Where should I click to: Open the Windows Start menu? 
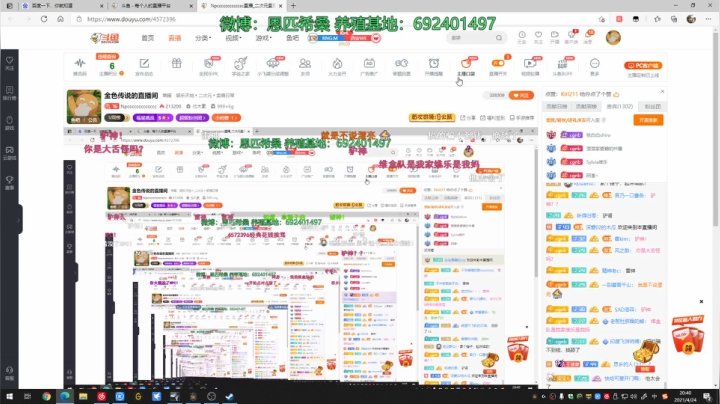click(9, 396)
